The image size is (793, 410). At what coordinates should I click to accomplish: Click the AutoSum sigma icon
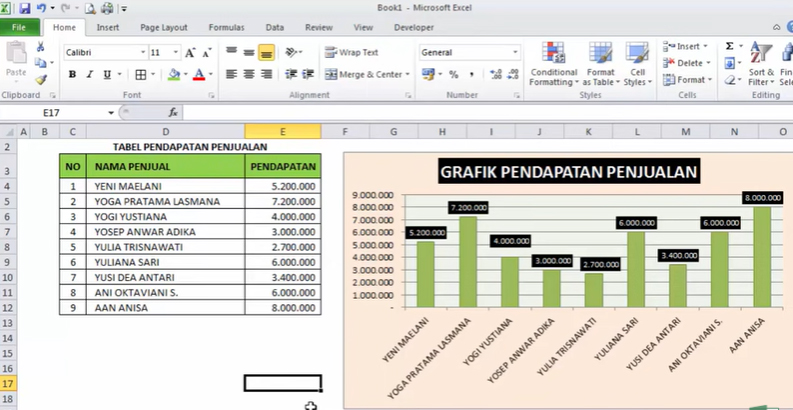[729, 46]
